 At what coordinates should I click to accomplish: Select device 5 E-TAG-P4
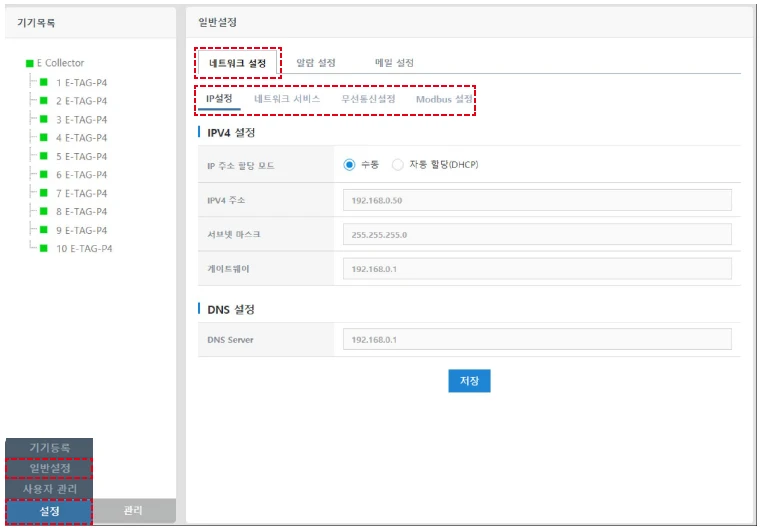[81, 156]
